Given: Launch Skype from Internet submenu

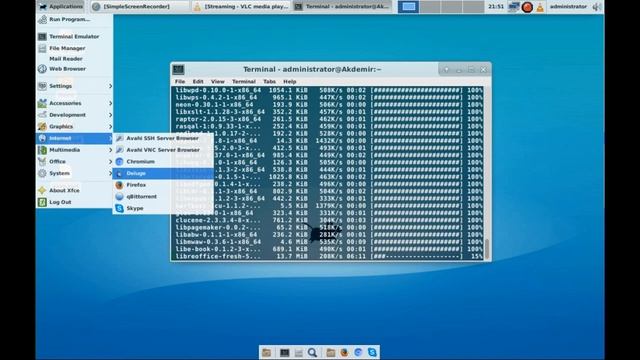Looking at the screenshot, I should (163, 209).
